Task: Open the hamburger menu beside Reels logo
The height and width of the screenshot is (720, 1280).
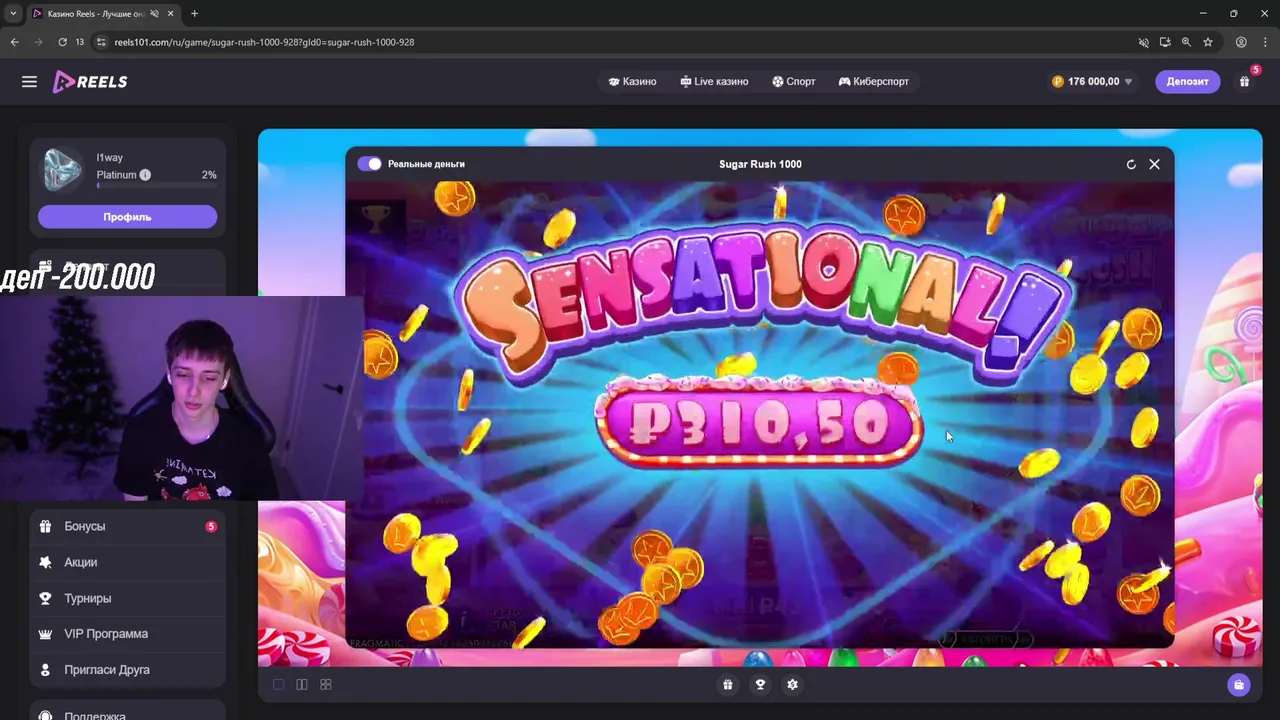Action: pos(29,82)
